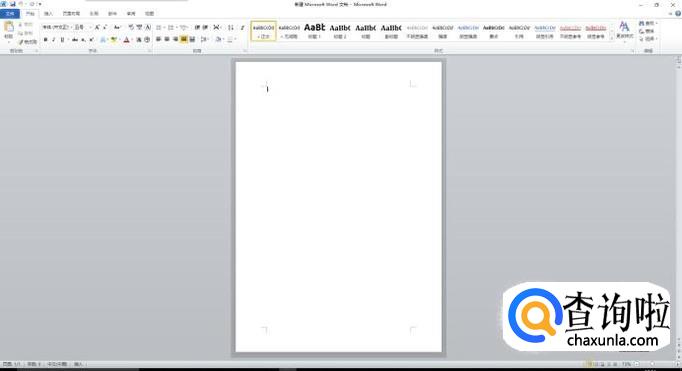
Task: Click the text highlight color icon
Action: pos(114,40)
